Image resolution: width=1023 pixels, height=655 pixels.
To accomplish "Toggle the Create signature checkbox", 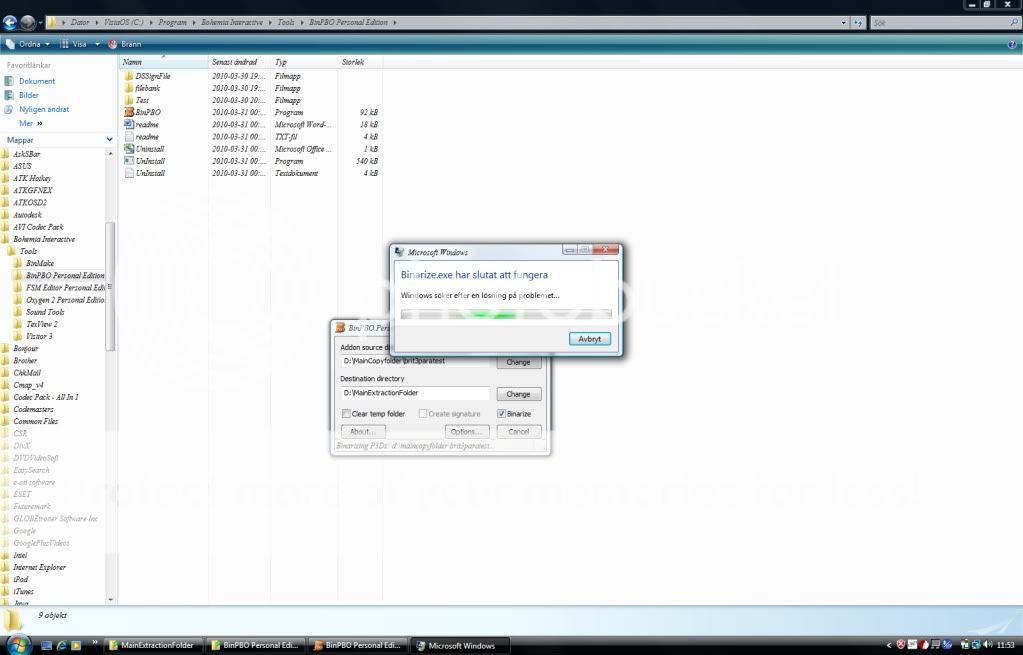I will tap(423, 414).
